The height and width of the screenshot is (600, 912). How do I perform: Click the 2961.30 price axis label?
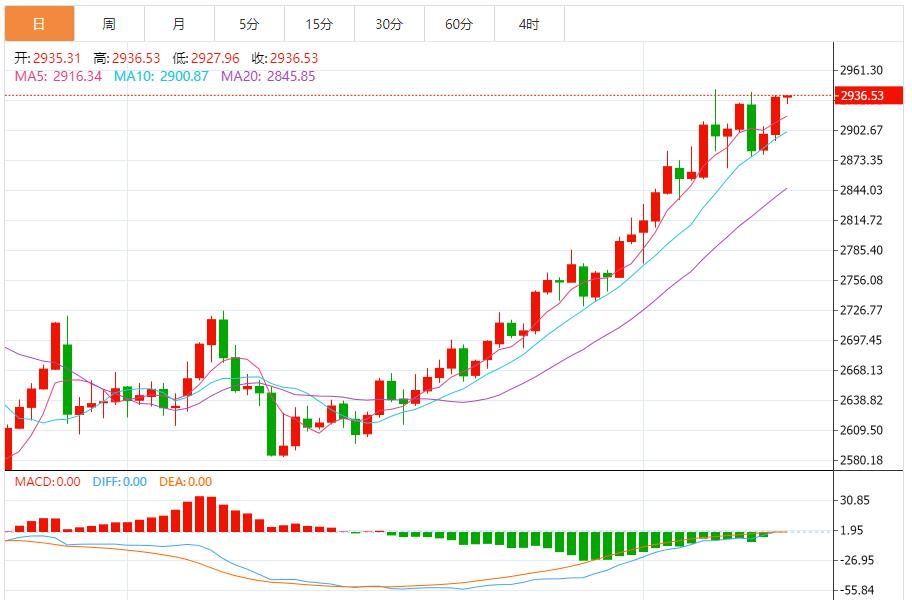pos(861,70)
